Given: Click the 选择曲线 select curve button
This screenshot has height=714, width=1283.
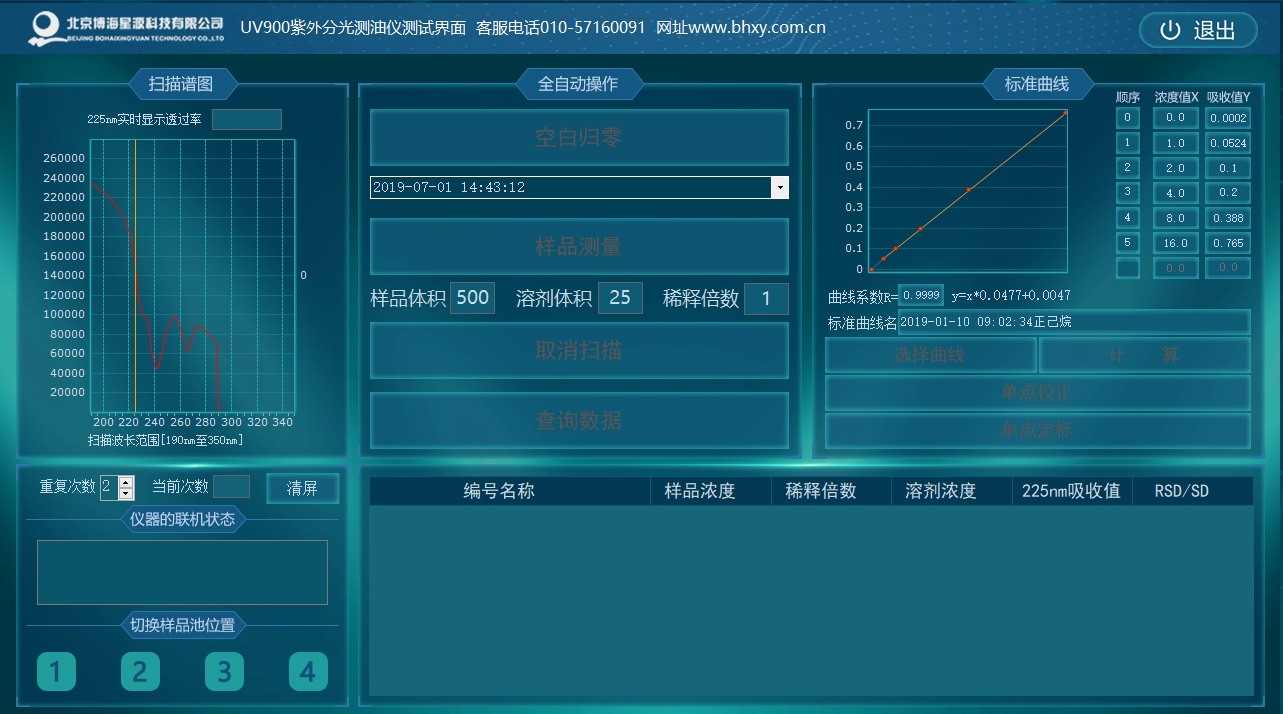Looking at the screenshot, I should click(x=930, y=355).
